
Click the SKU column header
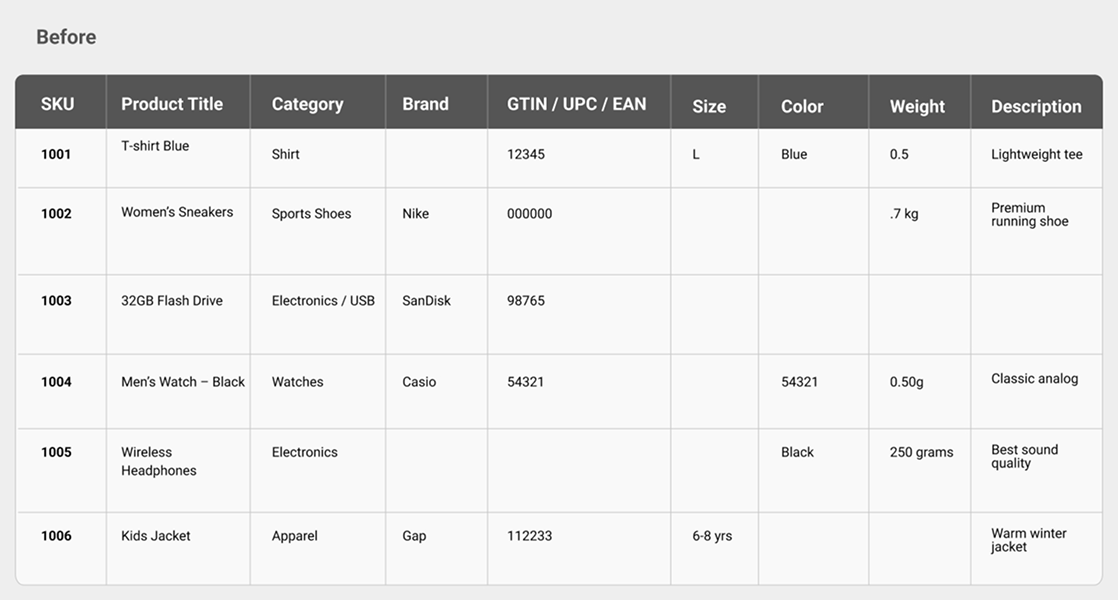57,104
